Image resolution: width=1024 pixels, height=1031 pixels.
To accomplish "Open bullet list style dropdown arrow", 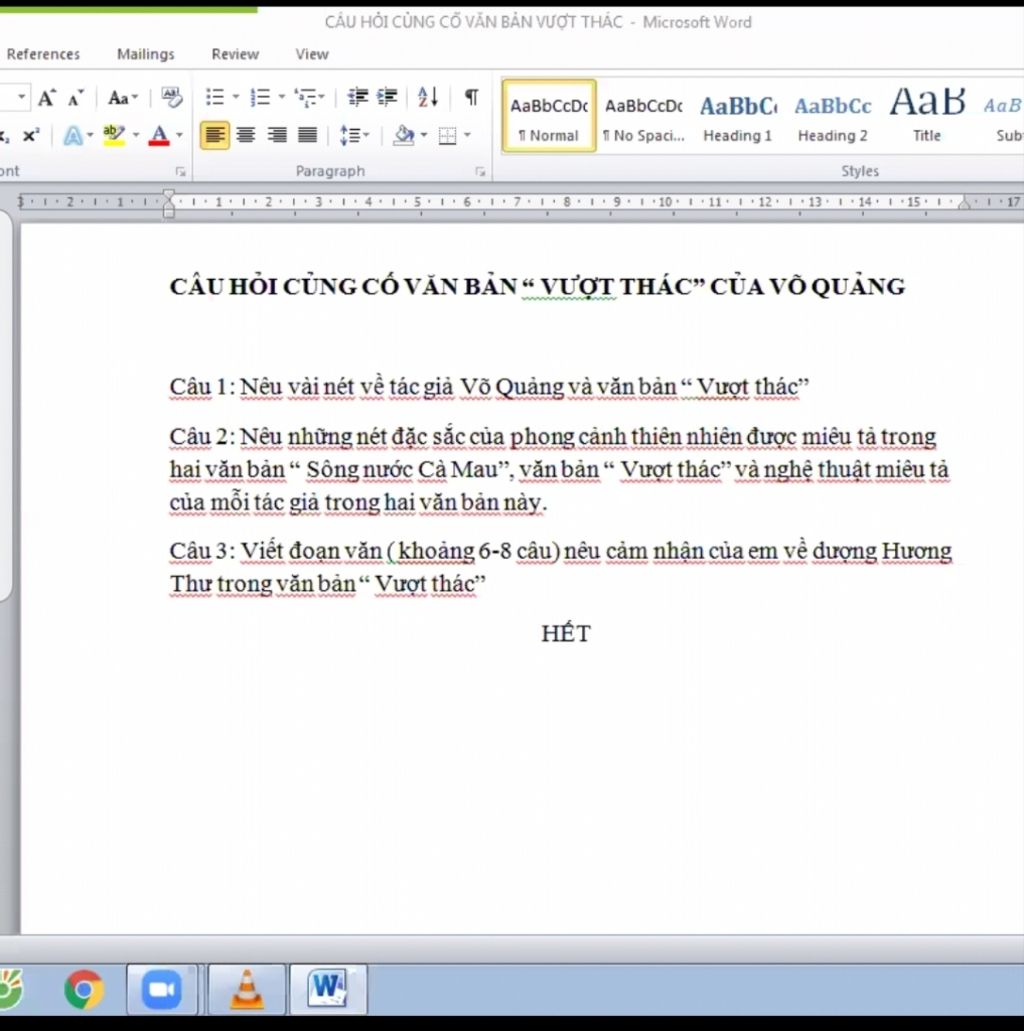I will pos(235,97).
